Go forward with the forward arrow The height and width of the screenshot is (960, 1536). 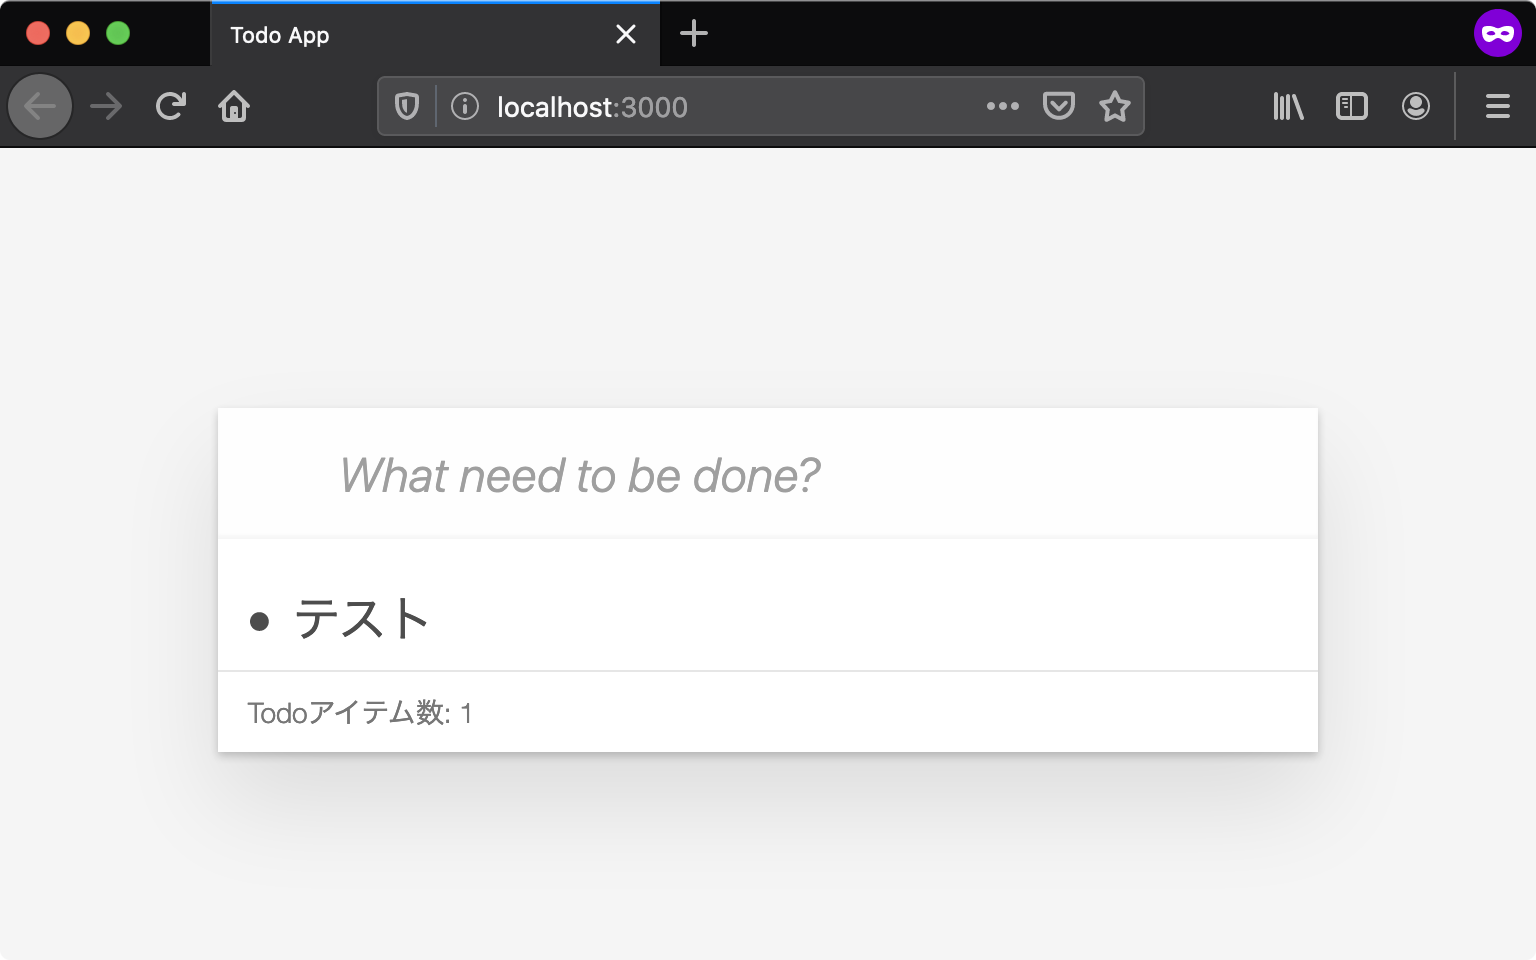tap(106, 106)
